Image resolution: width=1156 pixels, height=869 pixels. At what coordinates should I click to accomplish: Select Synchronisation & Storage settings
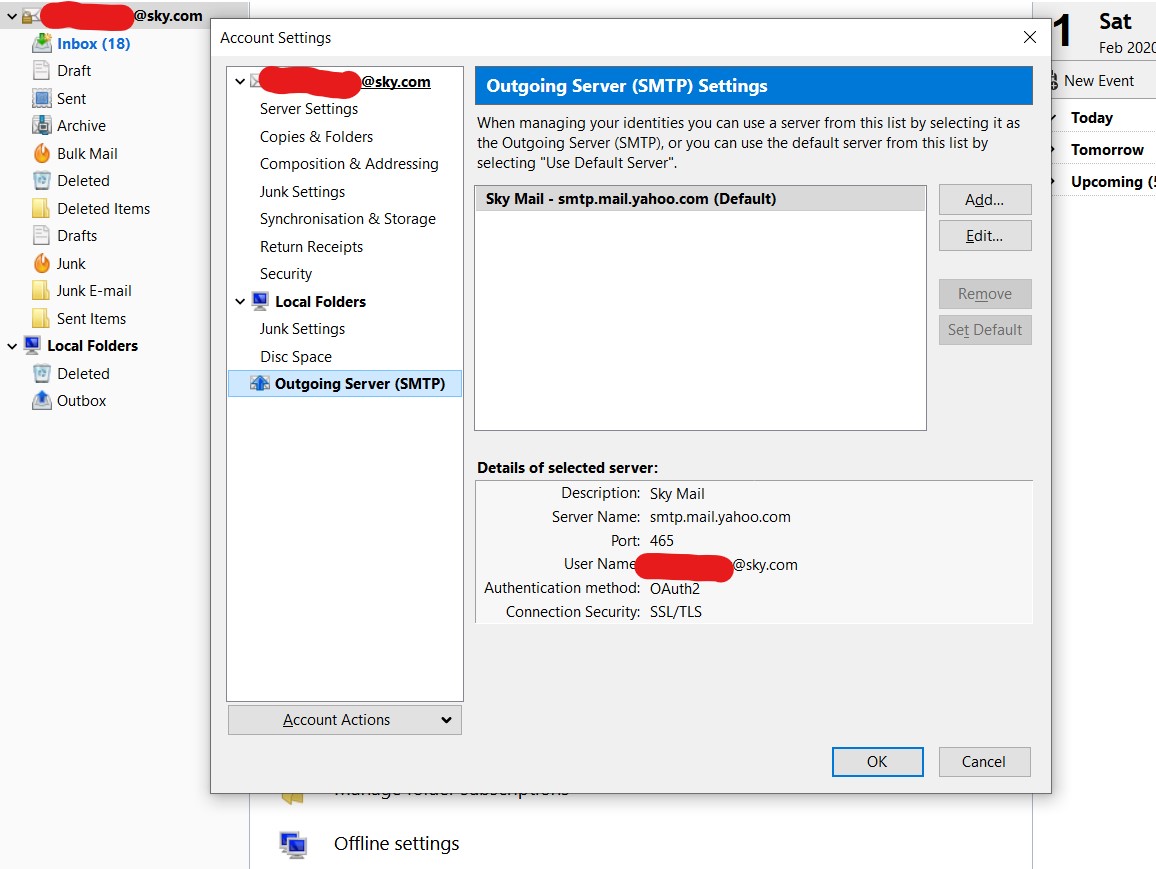coord(347,219)
